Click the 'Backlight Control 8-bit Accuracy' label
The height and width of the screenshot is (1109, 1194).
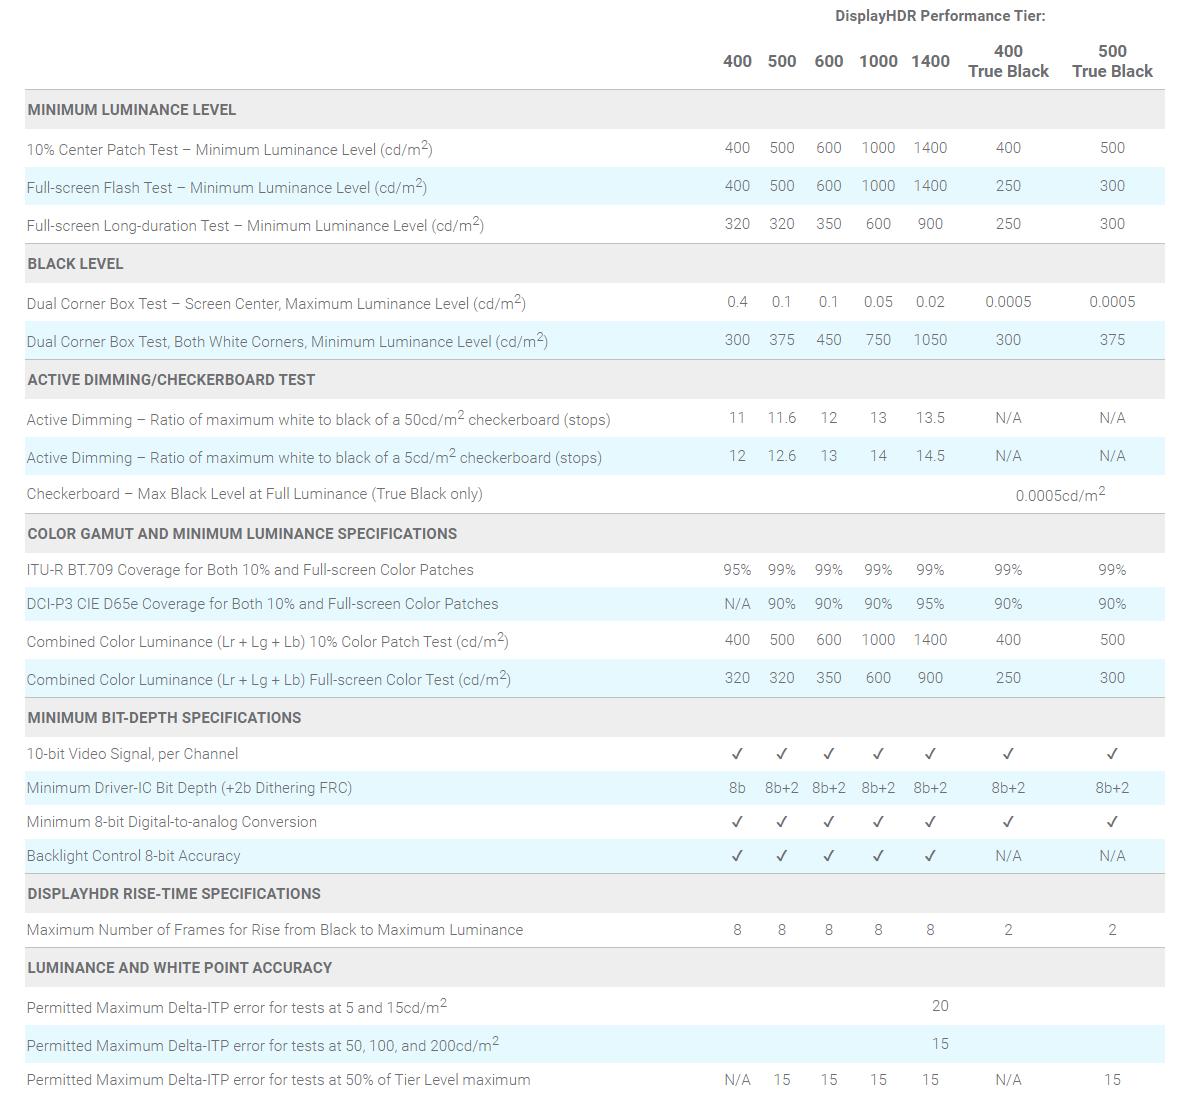(133, 856)
